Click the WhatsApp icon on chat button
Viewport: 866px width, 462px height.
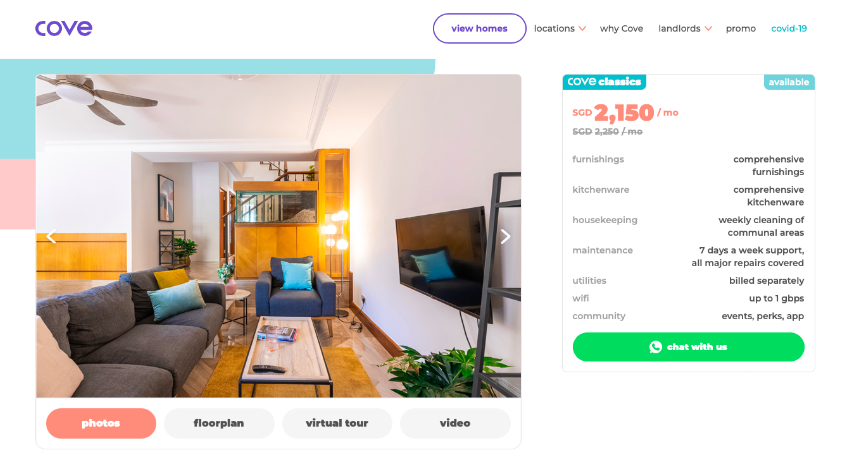pyautogui.click(x=656, y=347)
